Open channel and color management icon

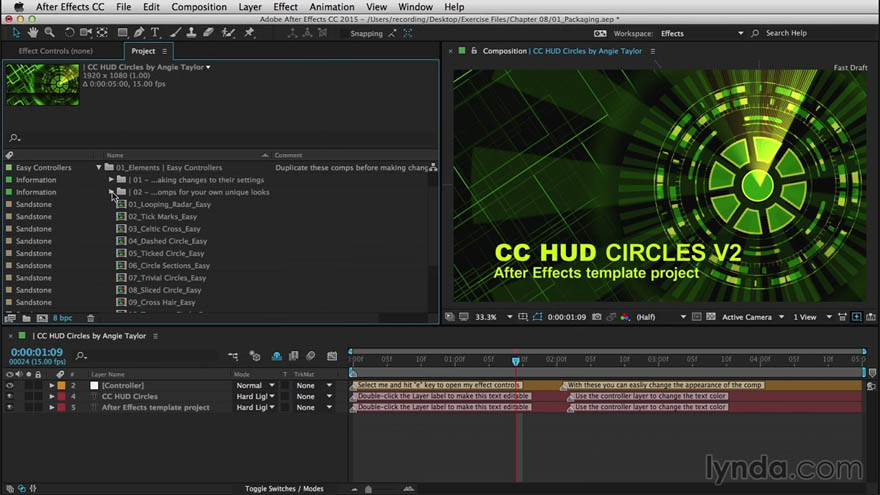625,317
